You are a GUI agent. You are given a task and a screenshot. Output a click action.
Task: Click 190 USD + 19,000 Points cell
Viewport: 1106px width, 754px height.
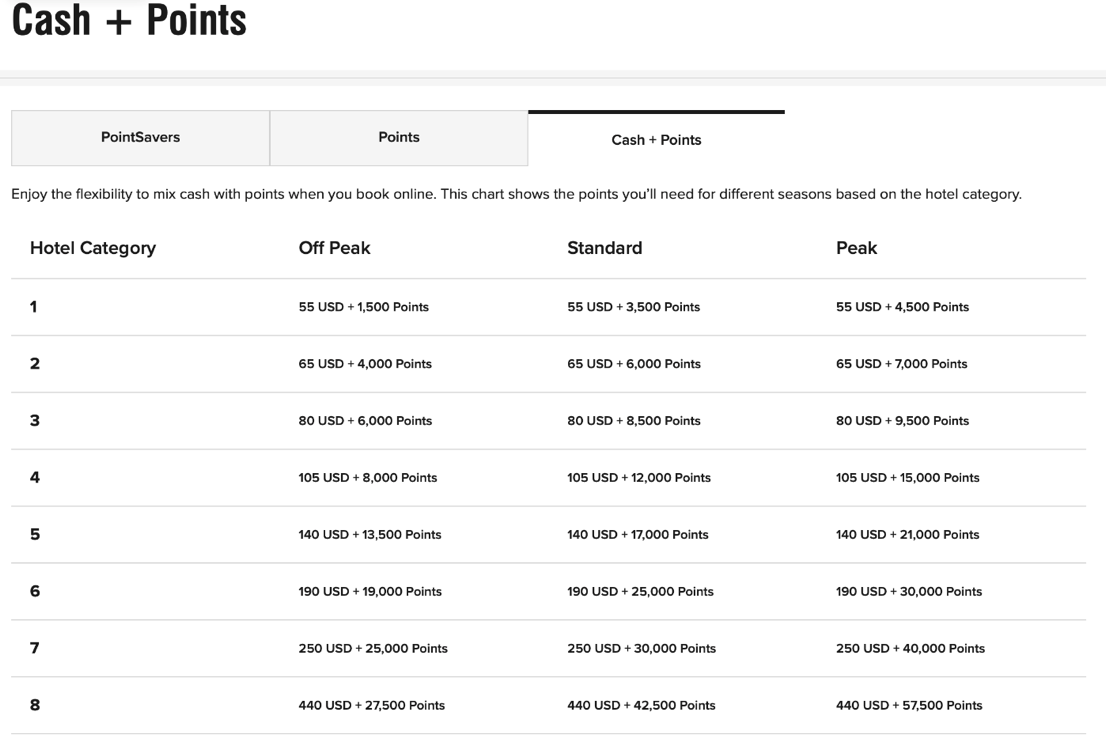pos(369,591)
